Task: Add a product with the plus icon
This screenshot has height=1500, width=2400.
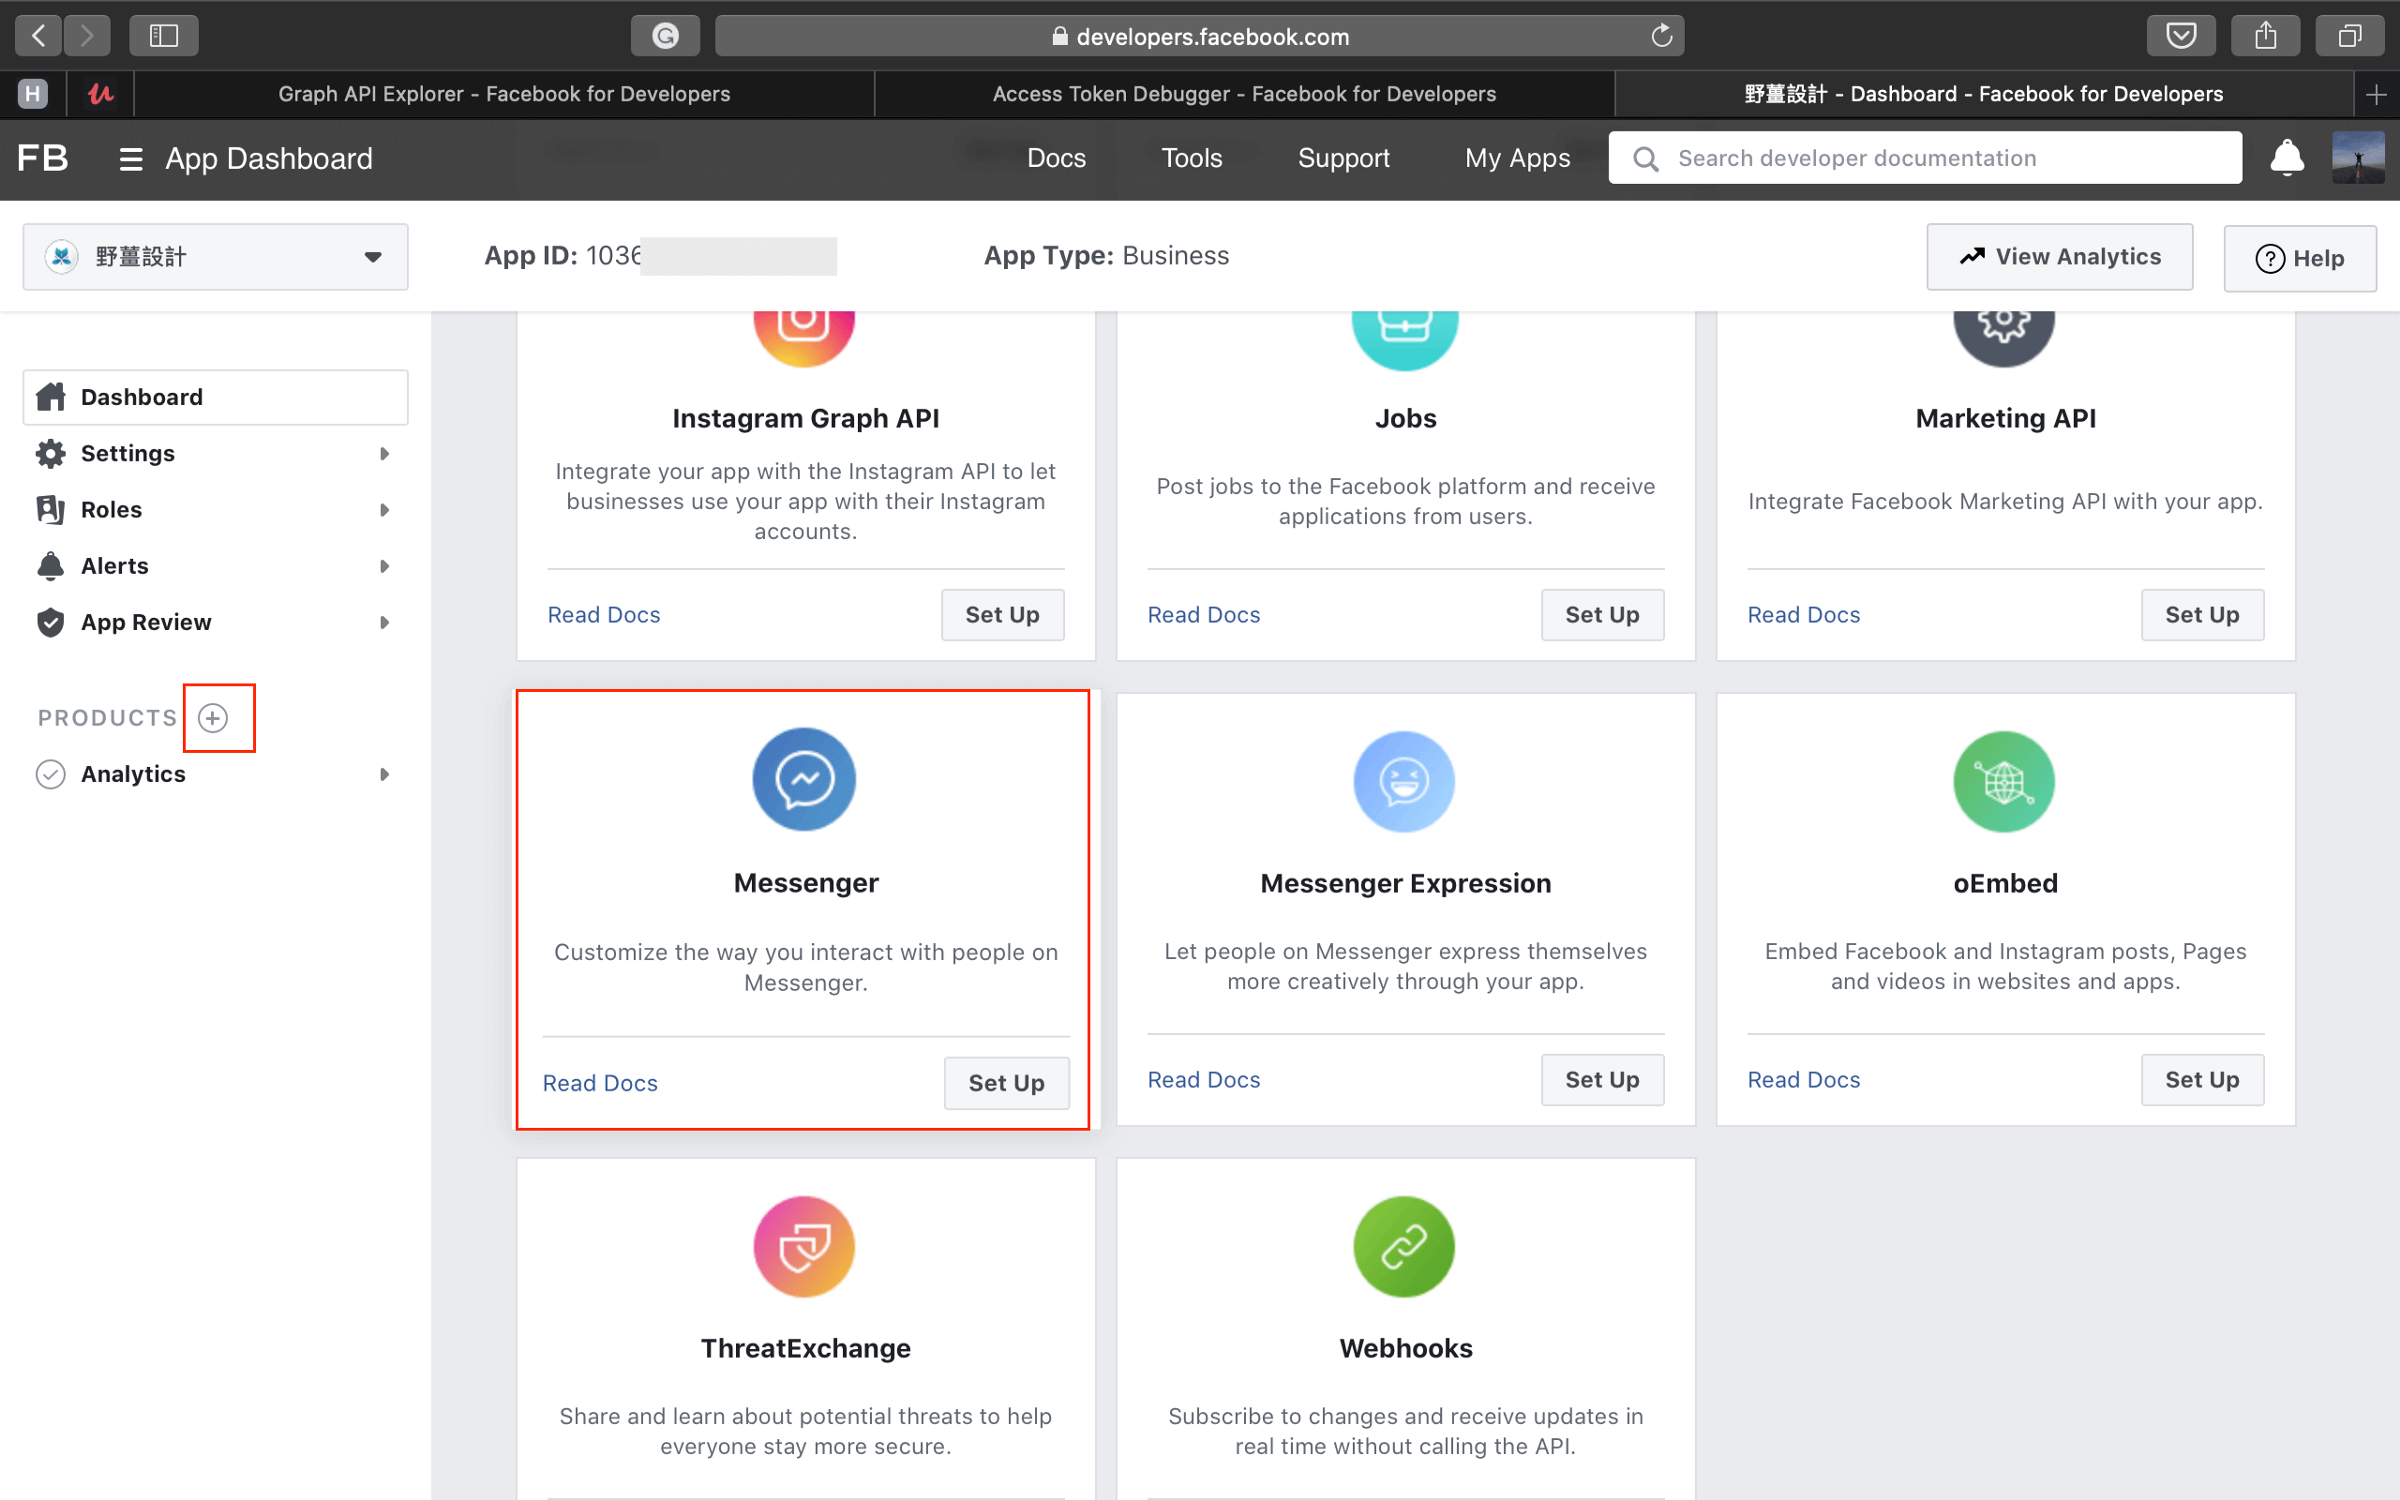Action: point(213,717)
